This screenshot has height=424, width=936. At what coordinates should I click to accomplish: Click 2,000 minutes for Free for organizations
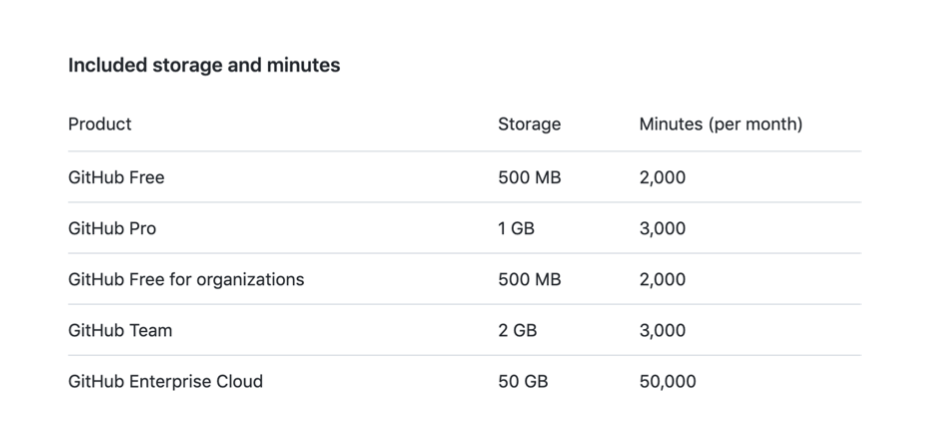[x=662, y=280]
